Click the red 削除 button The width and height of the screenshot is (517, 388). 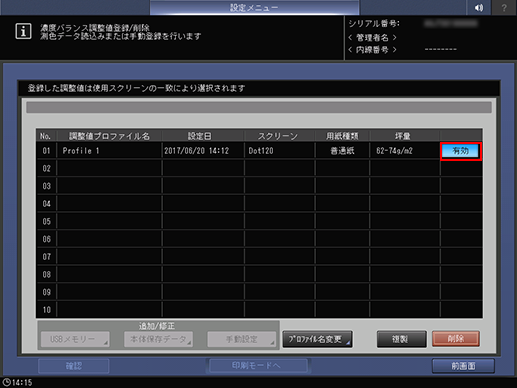(456, 339)
